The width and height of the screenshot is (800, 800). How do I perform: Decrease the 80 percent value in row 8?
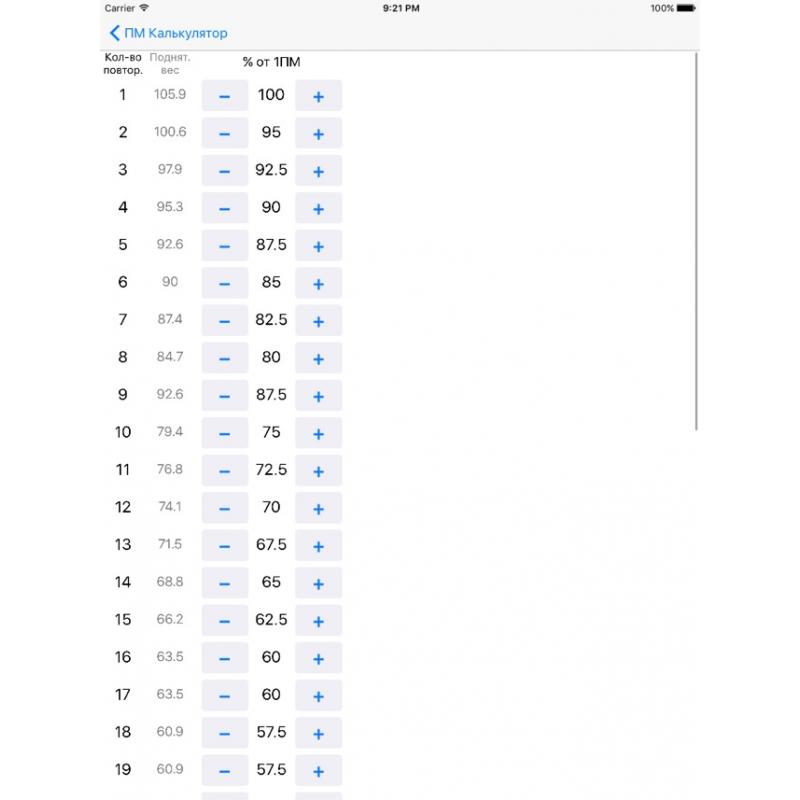224,358
